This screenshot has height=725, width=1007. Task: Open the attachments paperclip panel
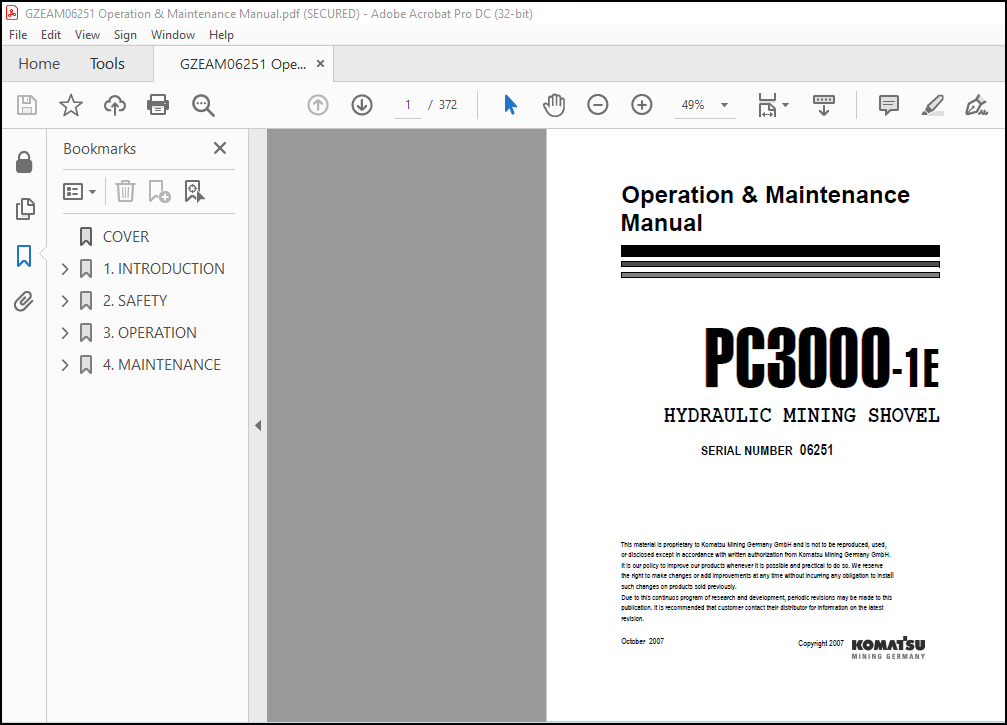[24, 301]
